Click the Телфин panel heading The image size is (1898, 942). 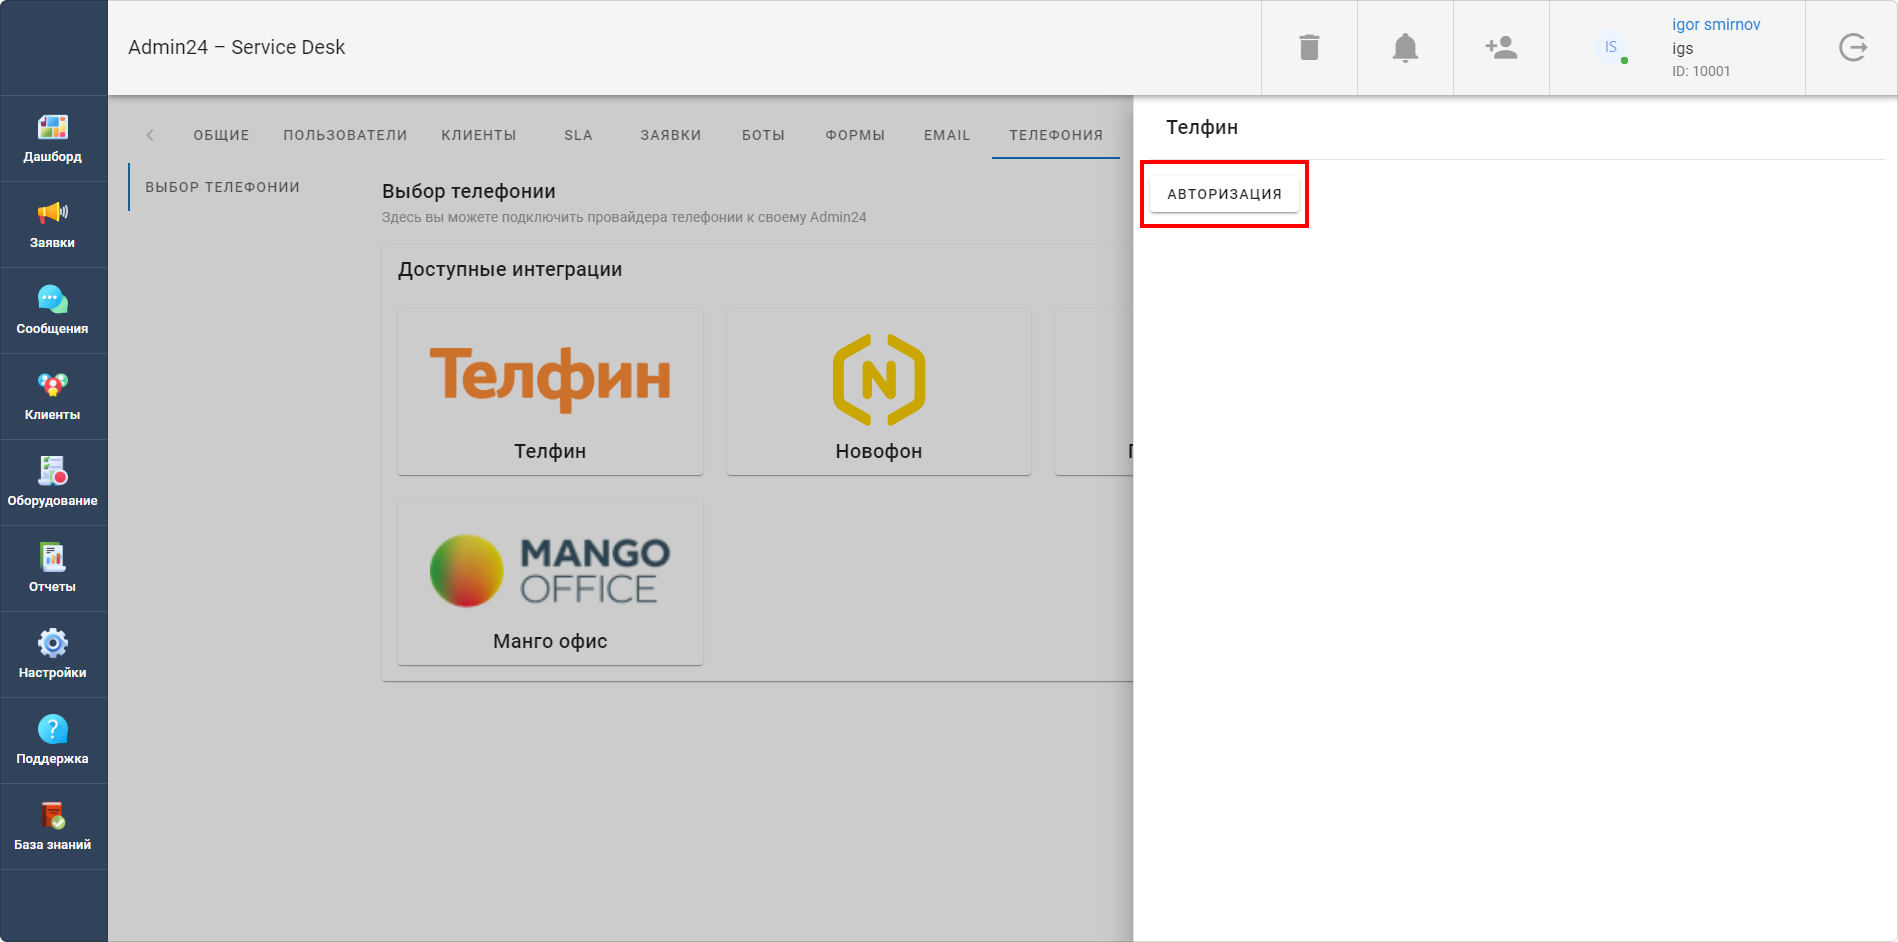tap(1202, 127)
